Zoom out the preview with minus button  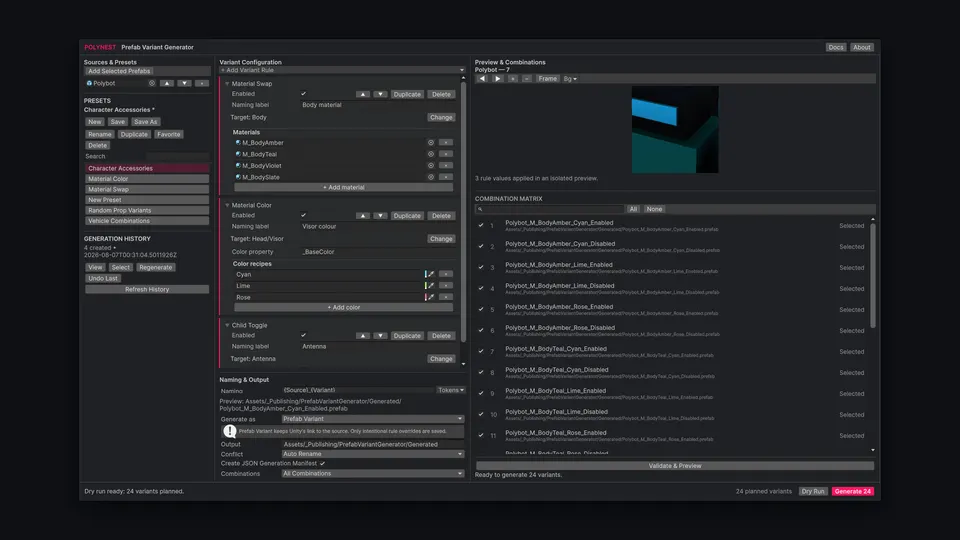(527, 79)
